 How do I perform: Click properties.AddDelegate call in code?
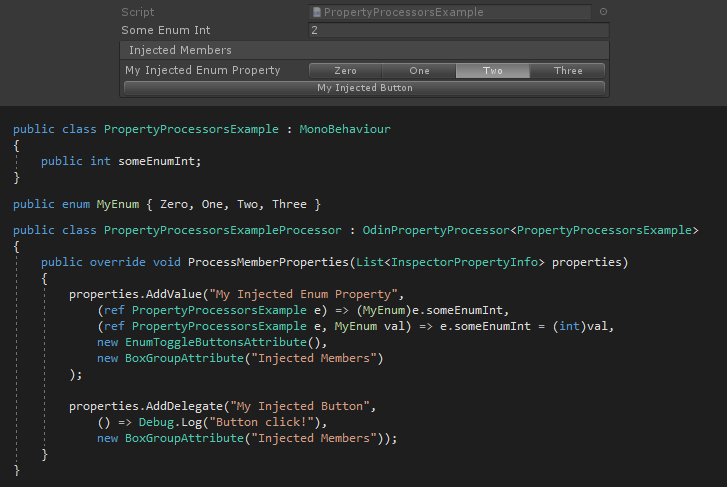point(146,406)
